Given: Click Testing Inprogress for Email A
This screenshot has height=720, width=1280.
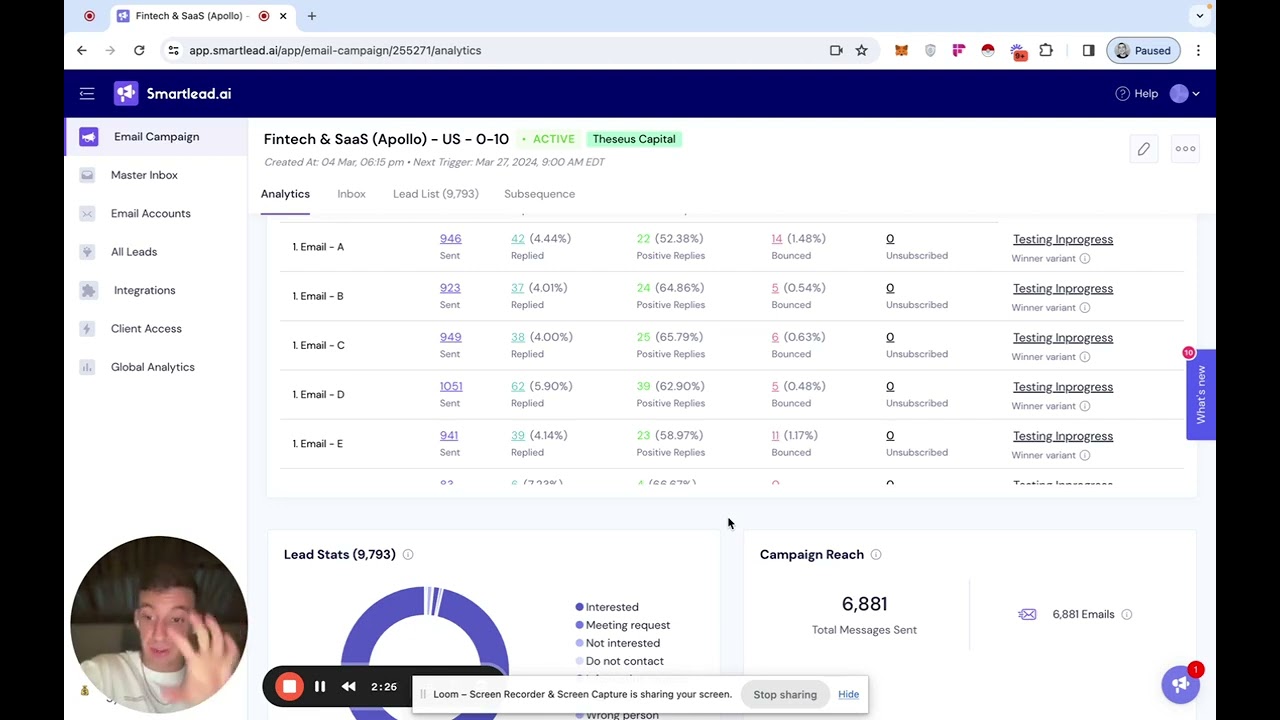Looking at the screenshot, I should [x=1062, y=239].
